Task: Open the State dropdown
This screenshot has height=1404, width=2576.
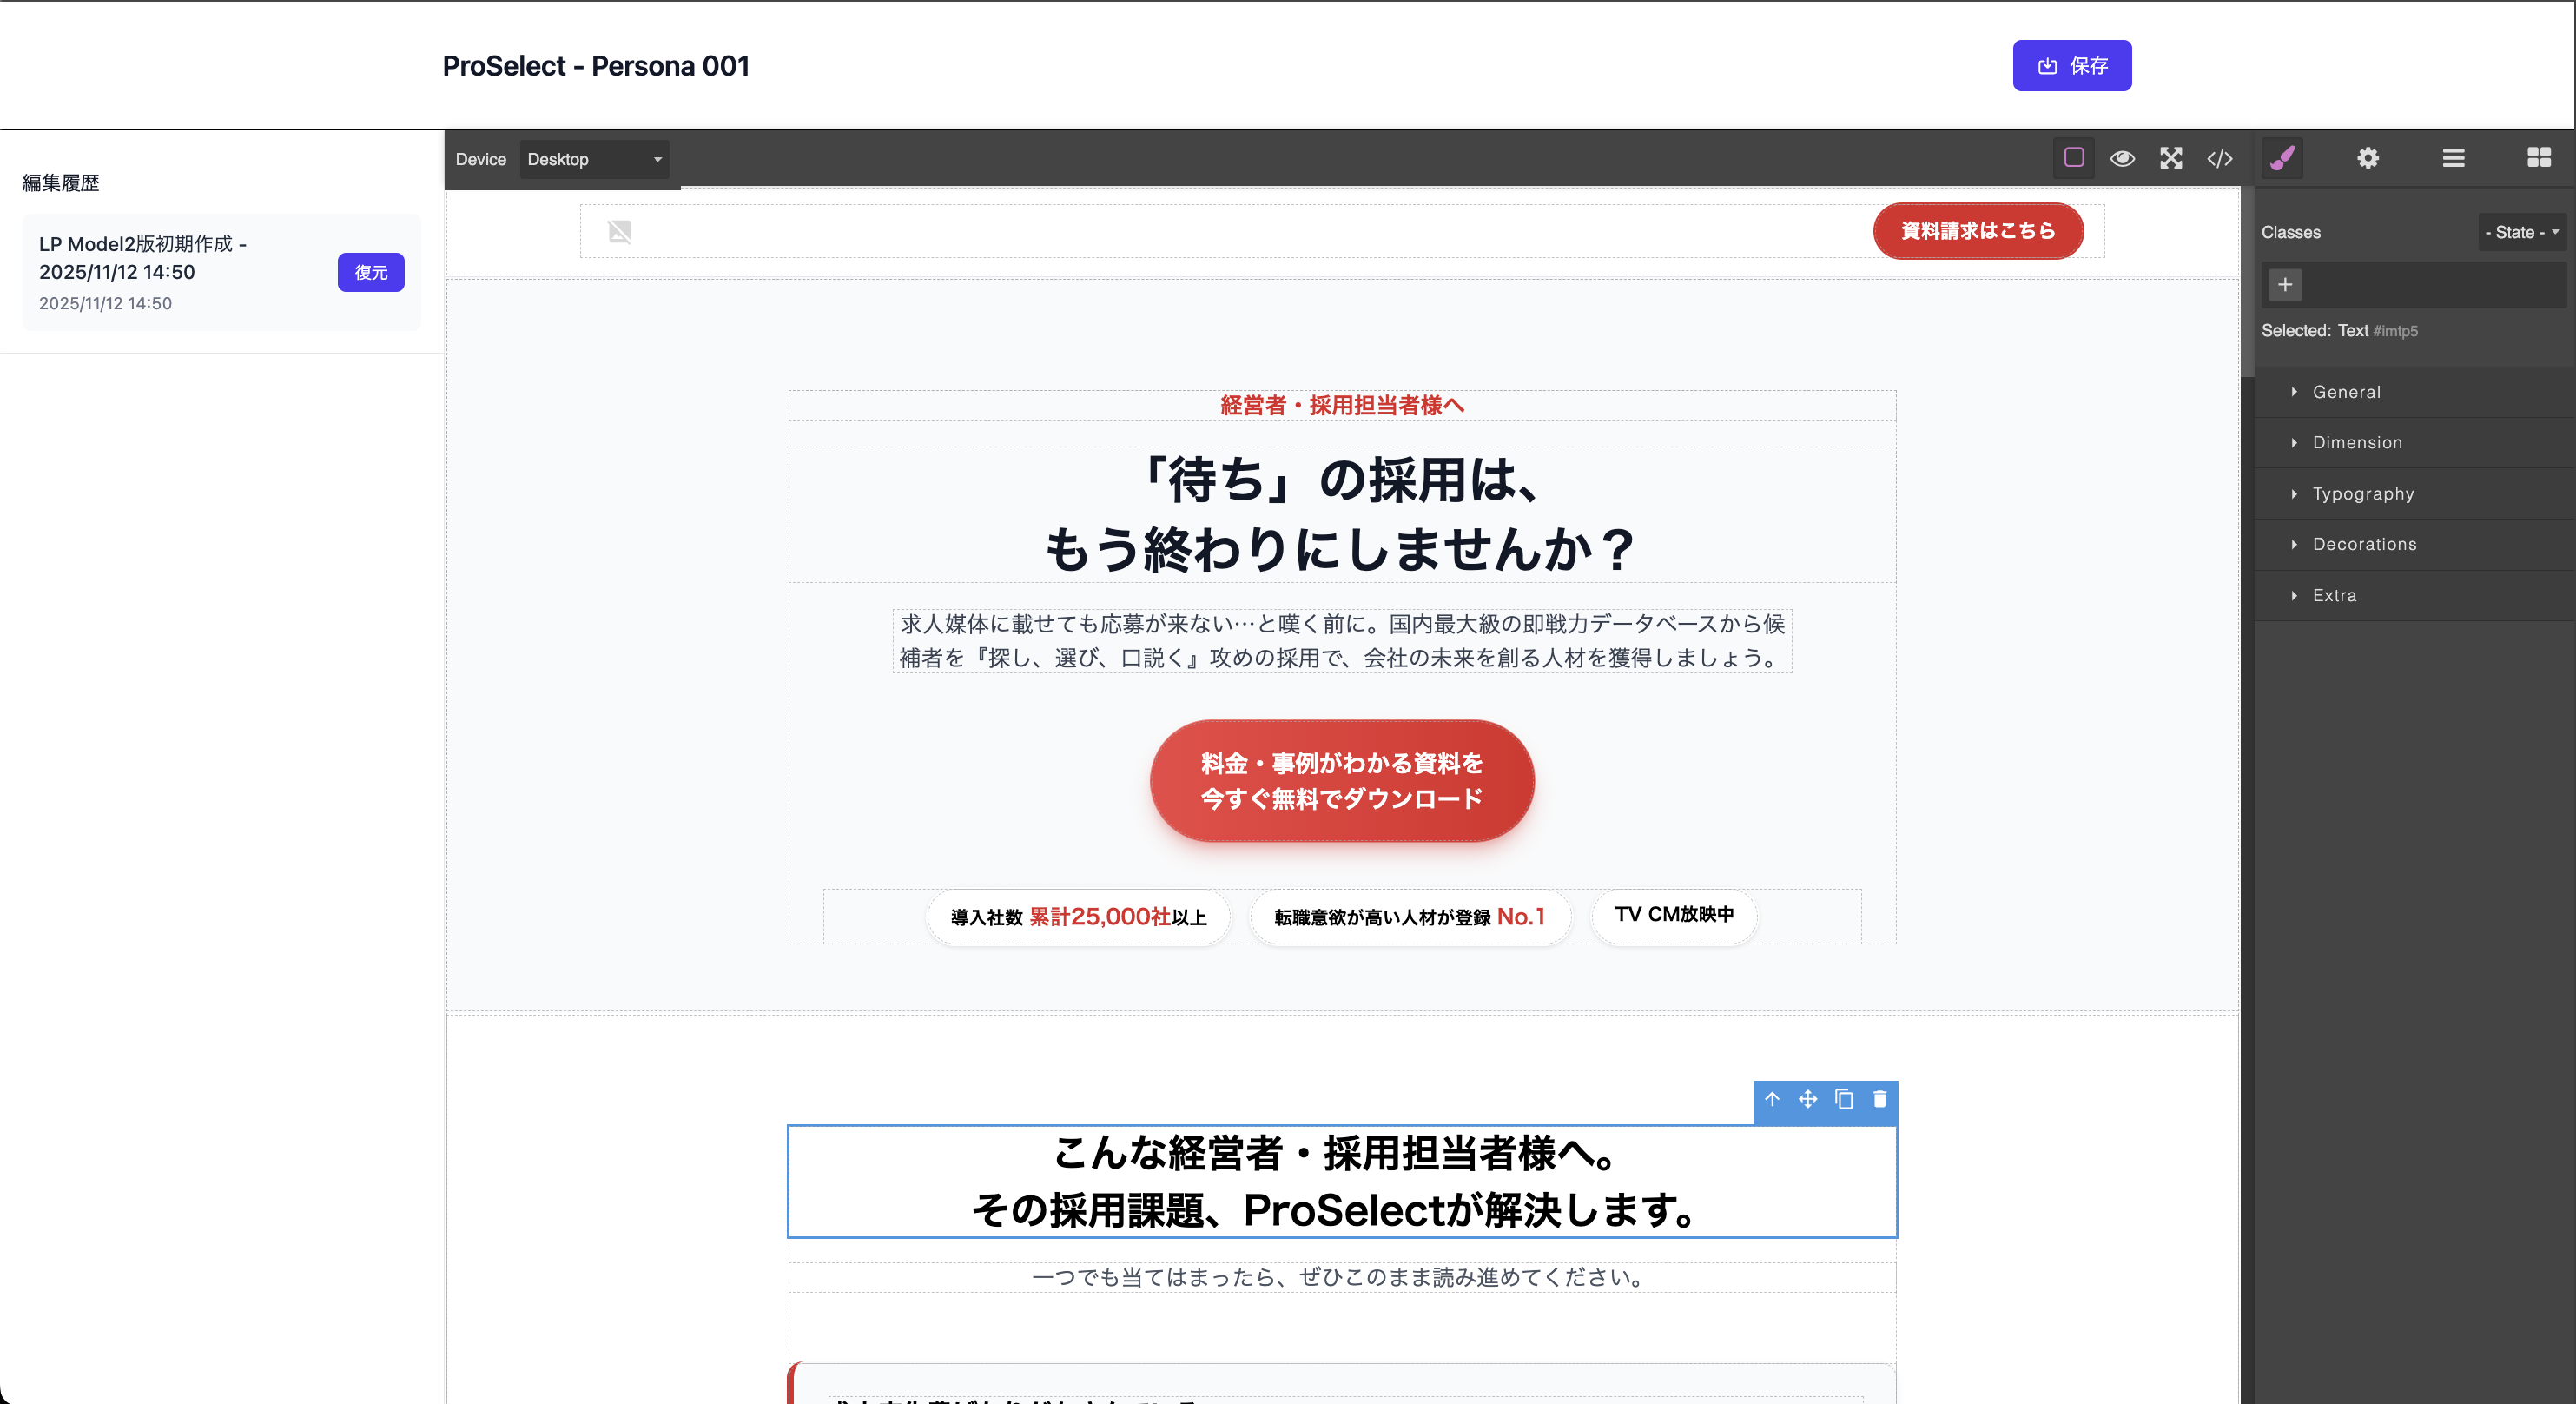Action: pyautogui.click(x=2522, y=232)
